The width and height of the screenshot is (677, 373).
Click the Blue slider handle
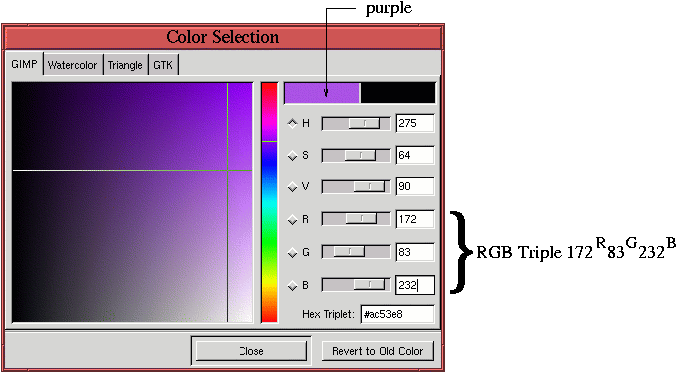click(x=369, y=284)
